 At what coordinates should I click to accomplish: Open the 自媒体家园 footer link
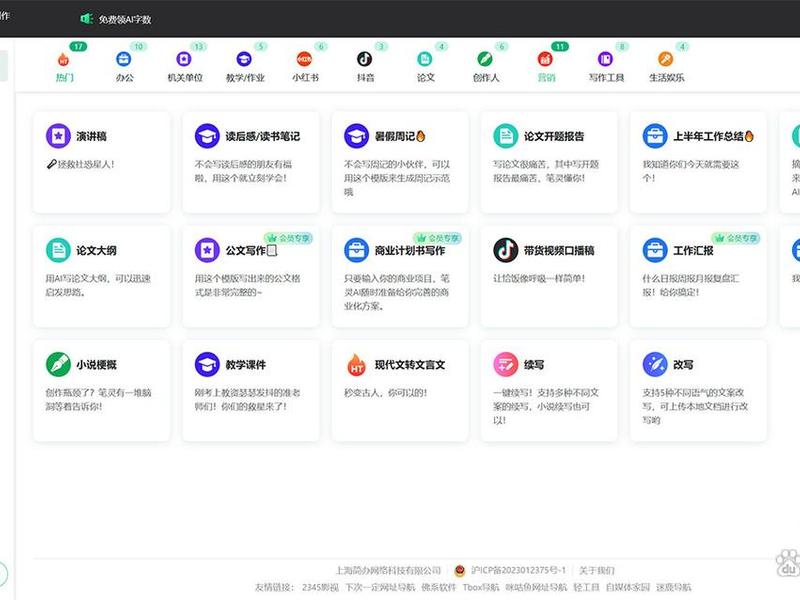click(x=628, y=587)
